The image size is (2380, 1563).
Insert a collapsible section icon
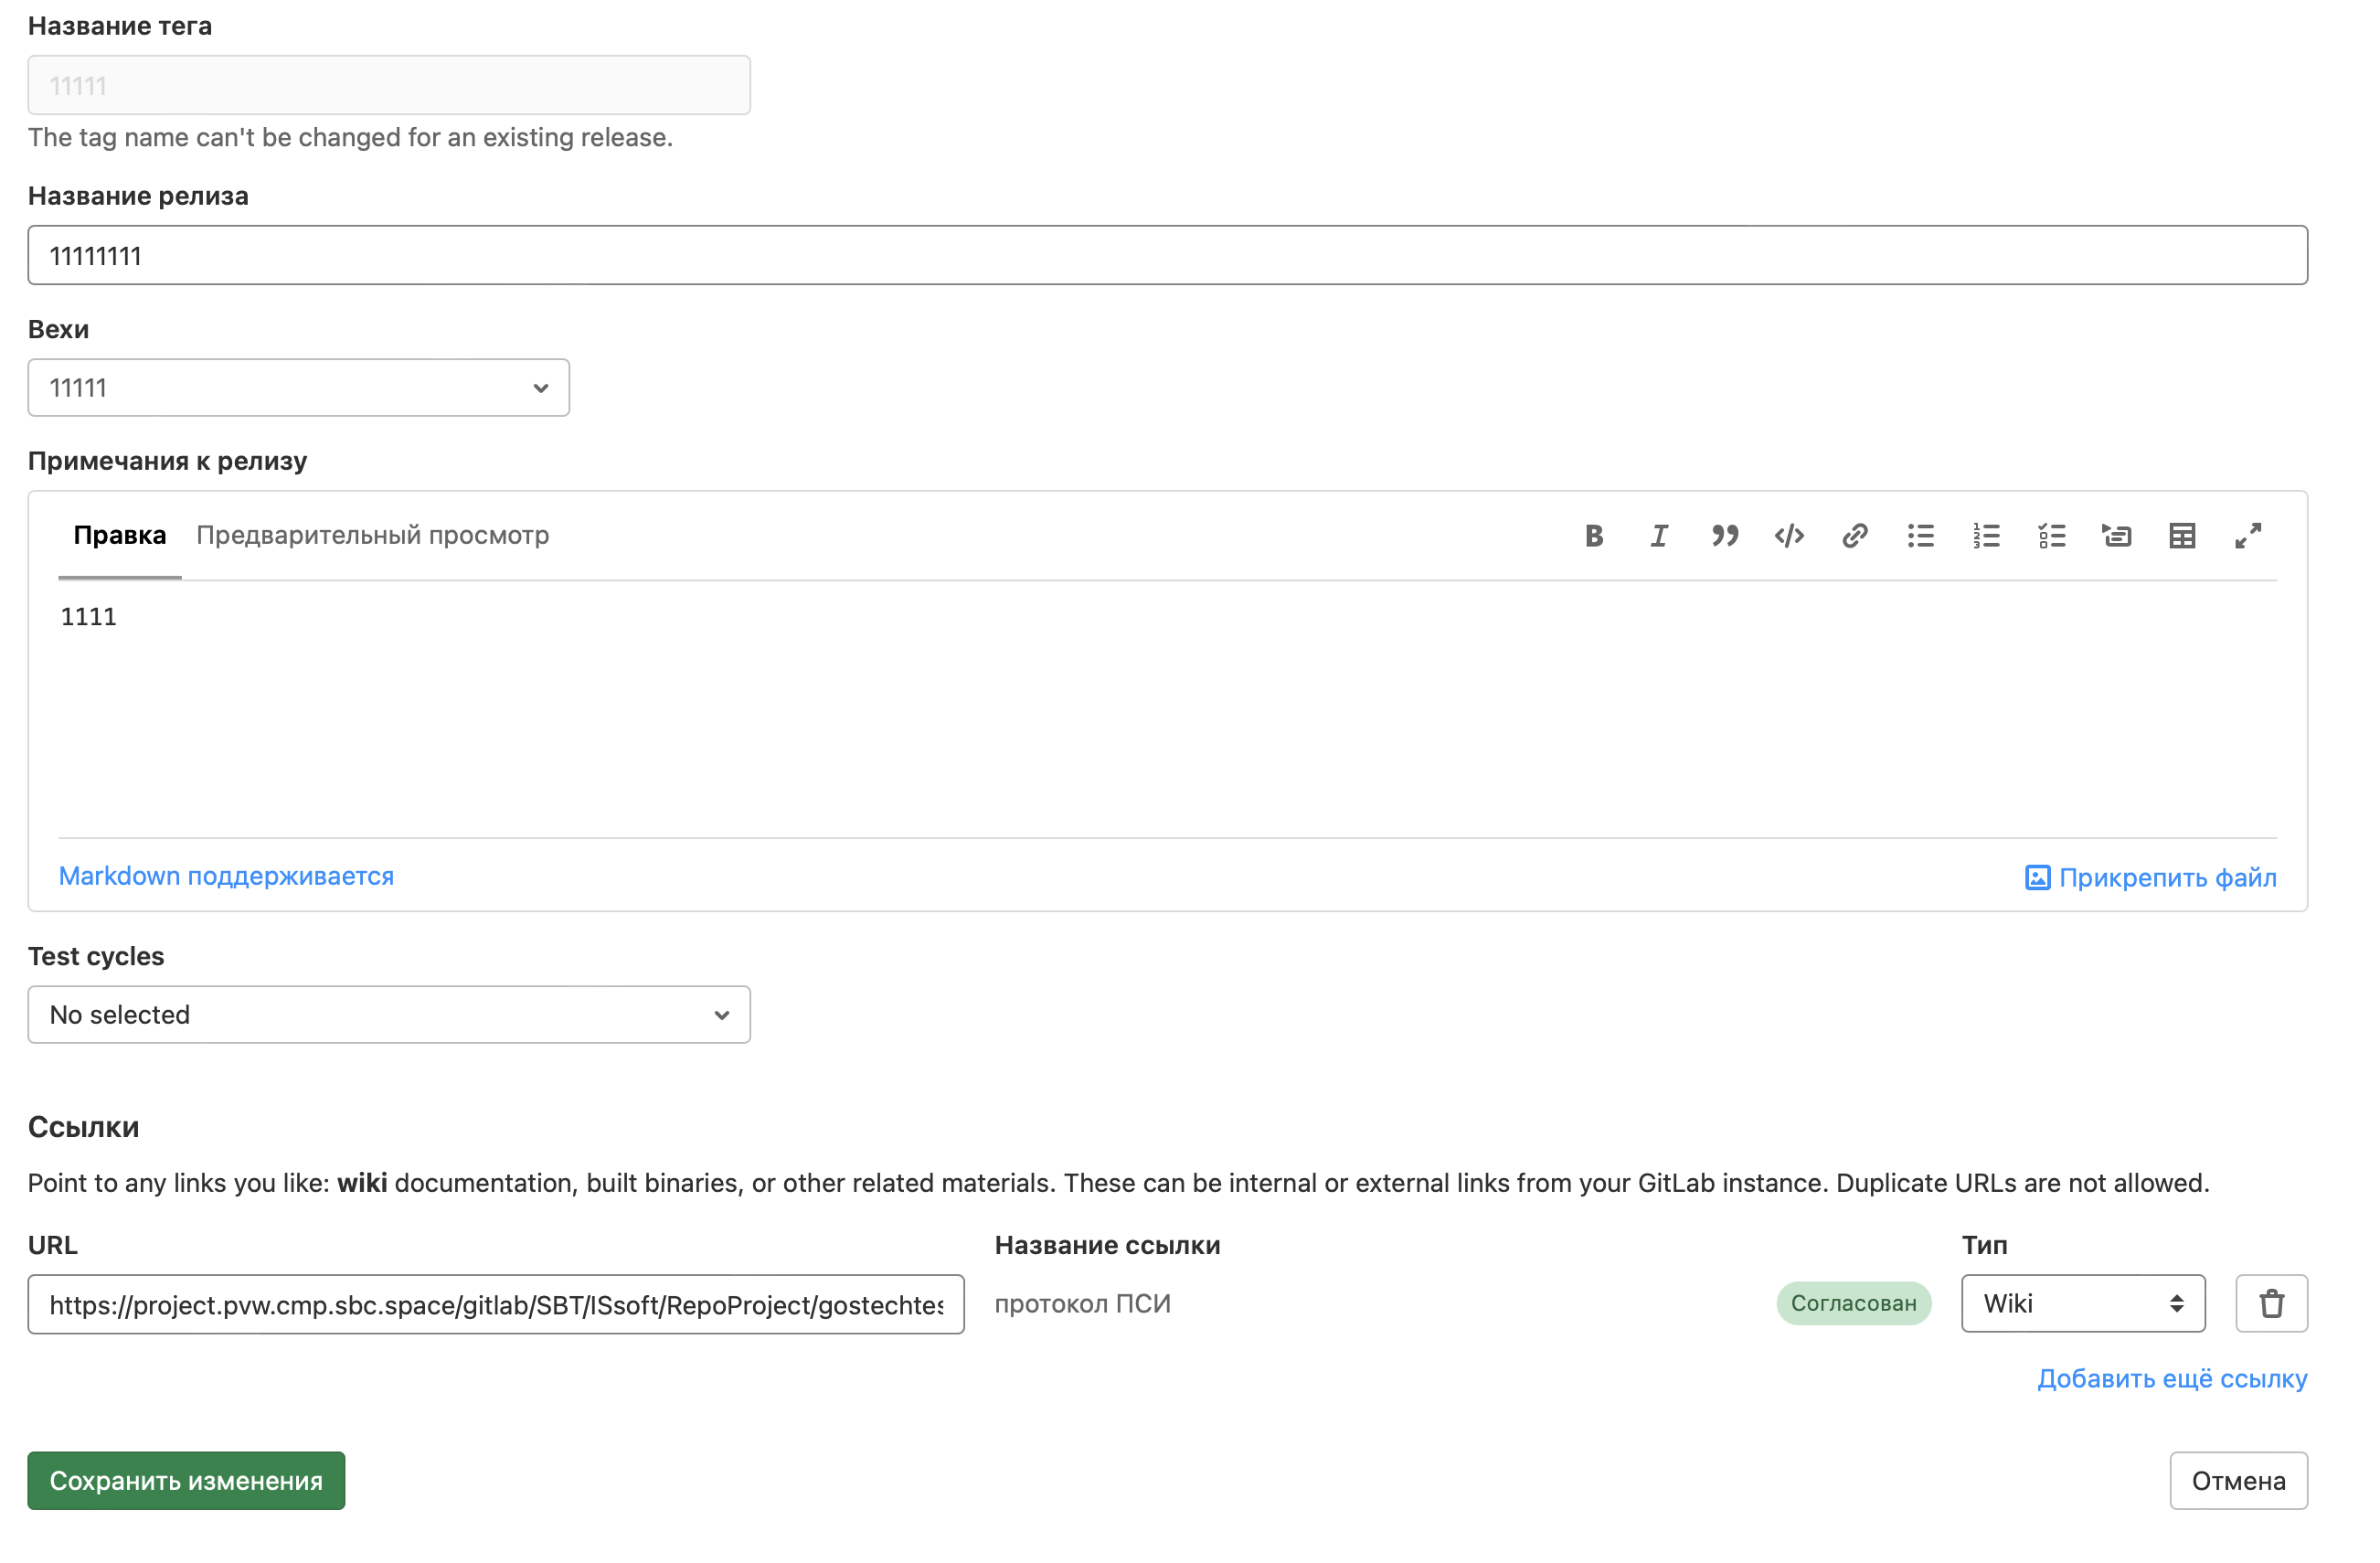click(x=2117, y=536)
